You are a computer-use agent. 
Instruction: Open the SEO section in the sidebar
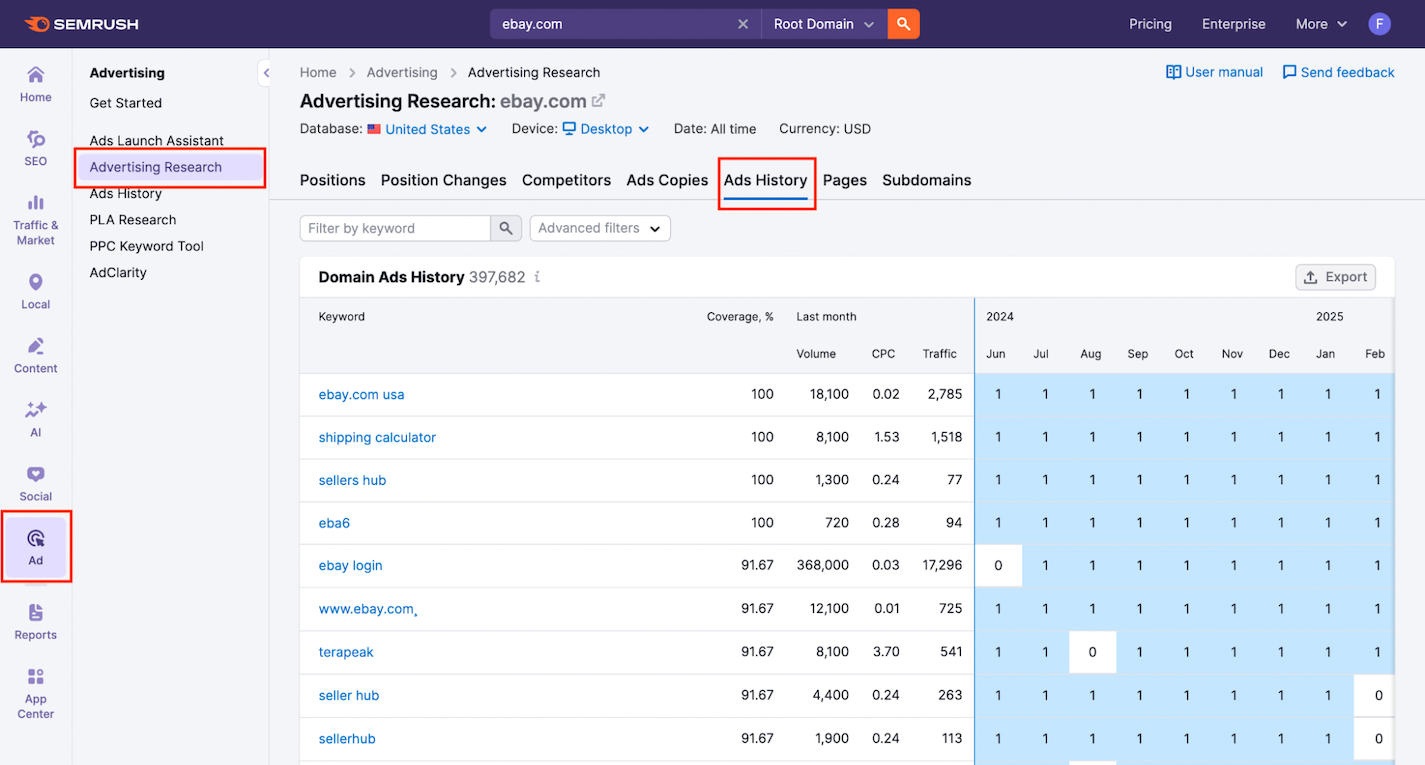pyautogui.click(x=35, y=150)
